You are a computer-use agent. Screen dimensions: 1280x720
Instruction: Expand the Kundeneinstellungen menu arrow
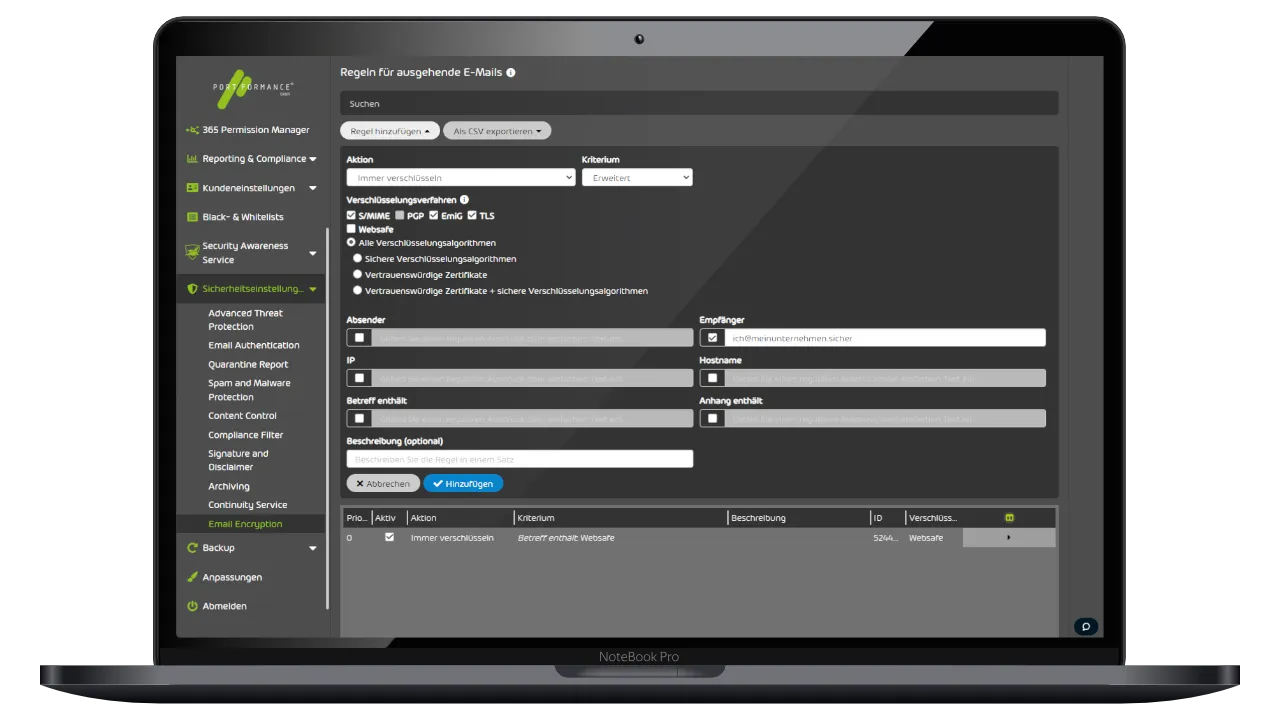click(313, 188)
